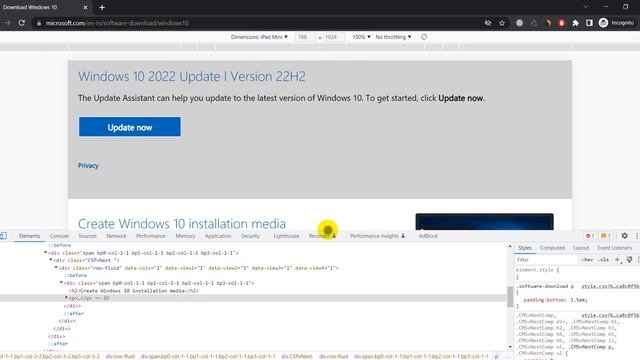Open the Layout pane tab
This screenshot has width=640, height=360.
(581, 248)
